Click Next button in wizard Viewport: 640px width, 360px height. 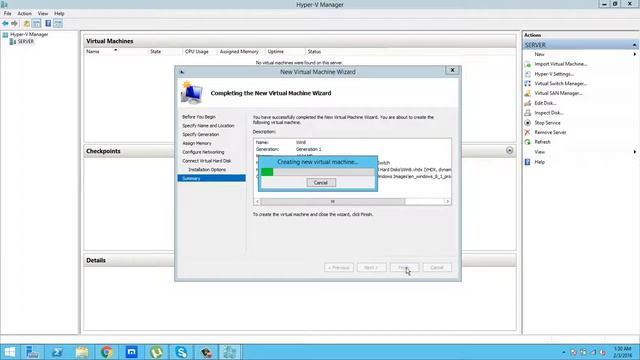pos(371,268)
